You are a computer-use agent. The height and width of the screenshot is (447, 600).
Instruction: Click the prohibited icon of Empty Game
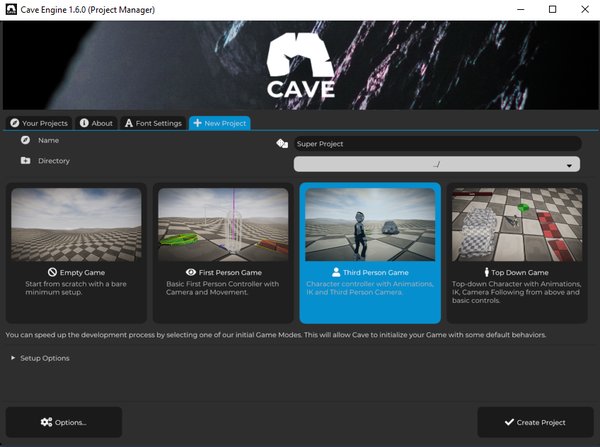(52, 272)
